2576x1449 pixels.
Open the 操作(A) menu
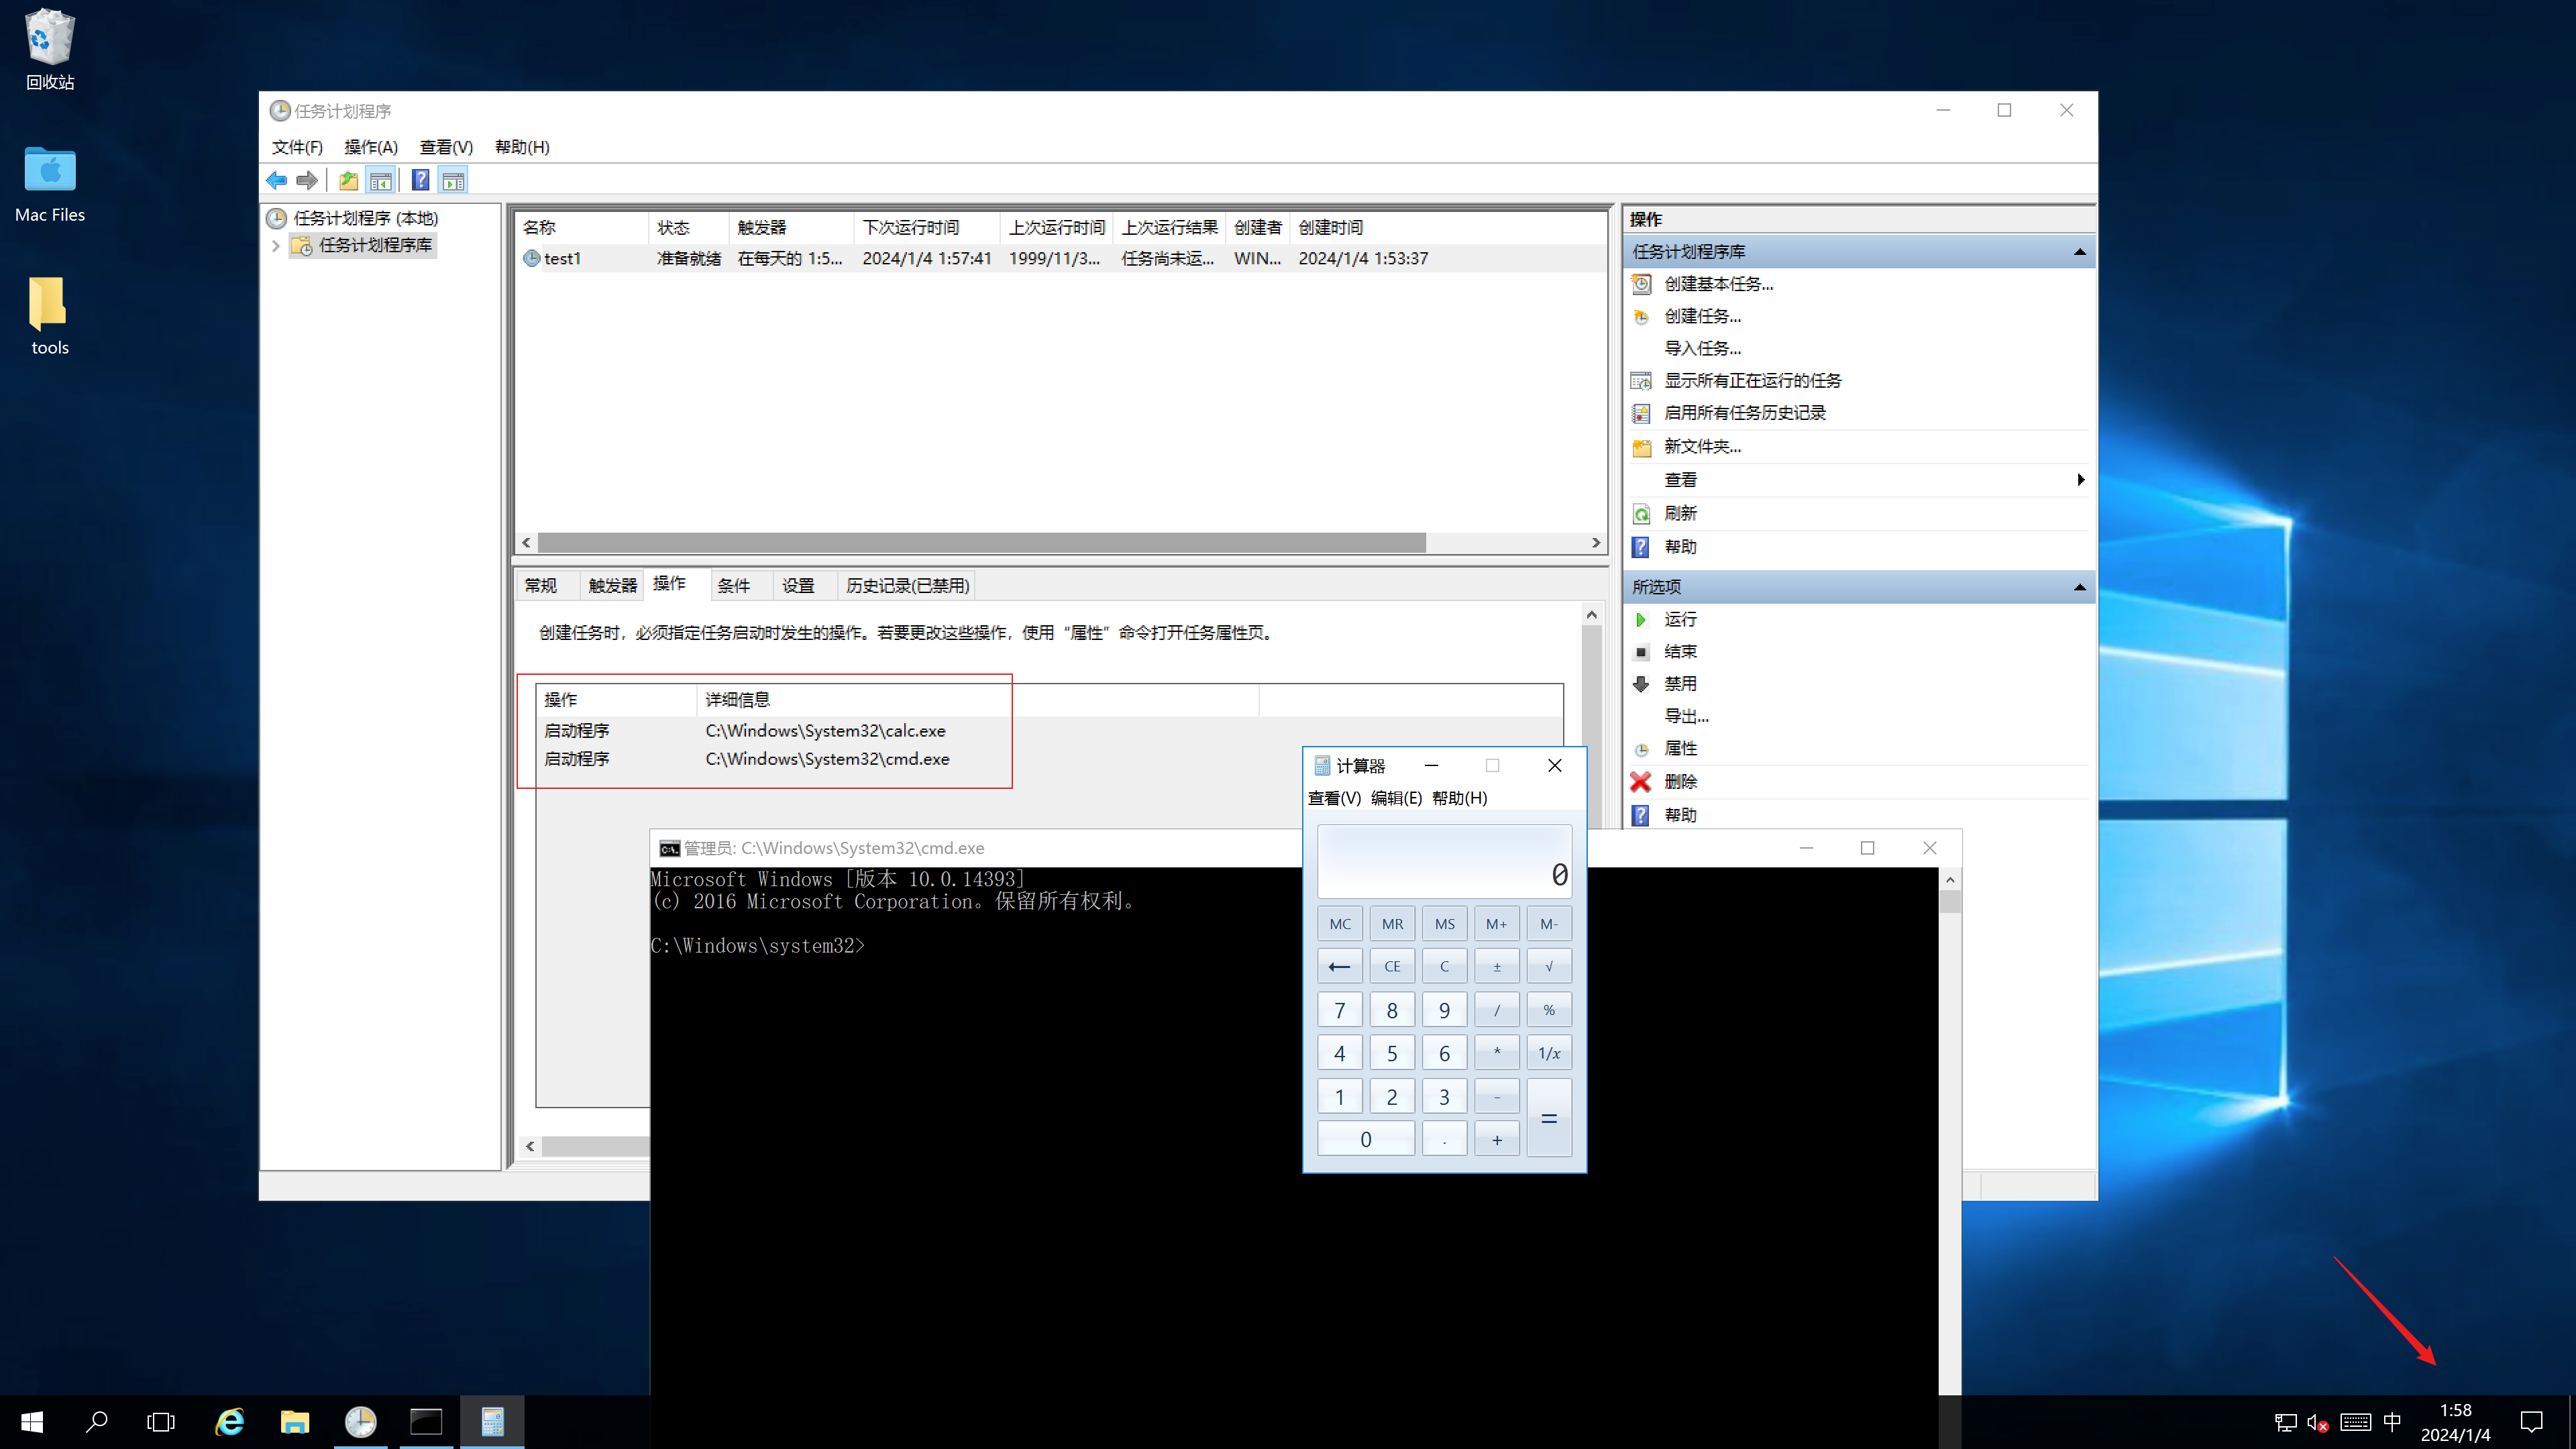coord(371,147)
